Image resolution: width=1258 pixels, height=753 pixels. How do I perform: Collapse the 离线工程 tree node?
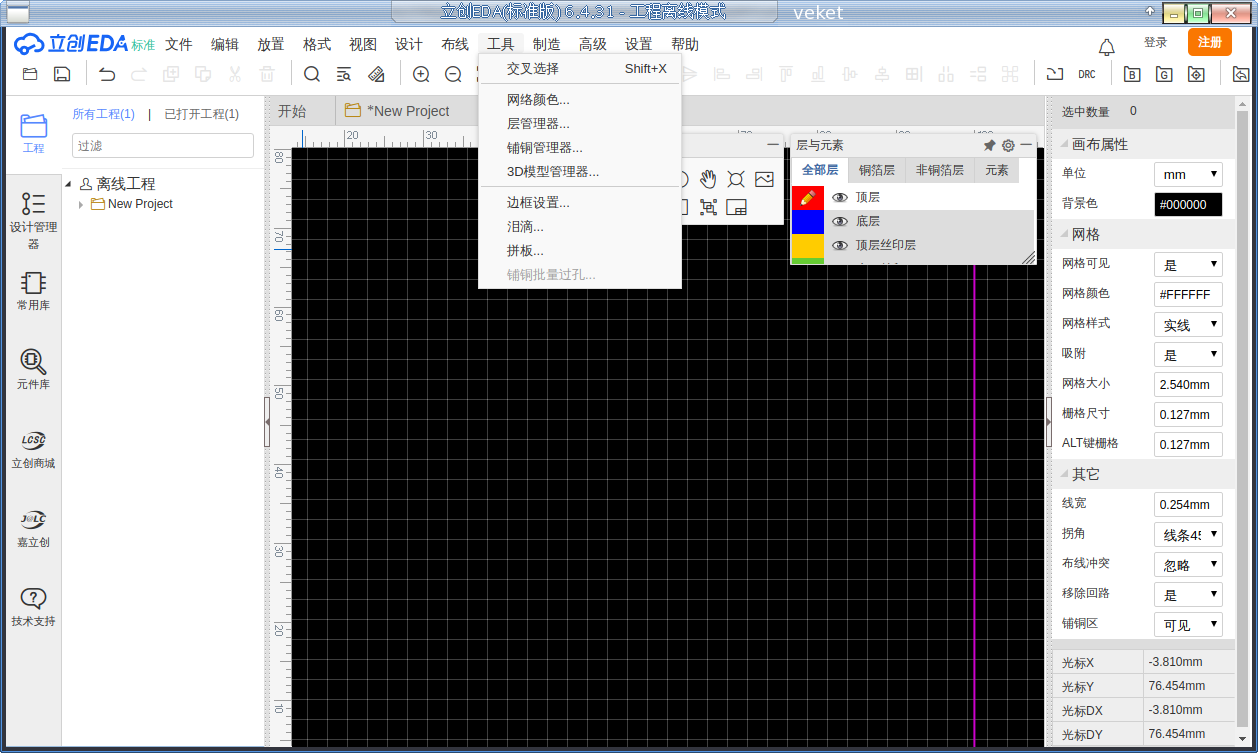(x=69, y=184)
